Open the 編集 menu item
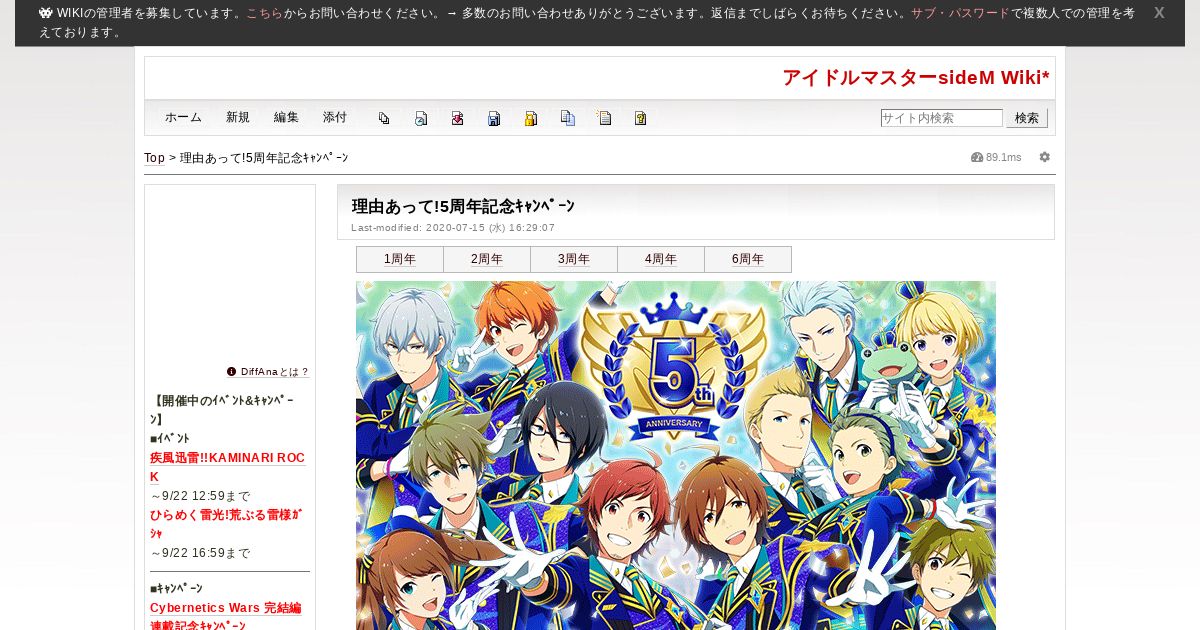The image size is (1200, 630). tap(286, 117)
